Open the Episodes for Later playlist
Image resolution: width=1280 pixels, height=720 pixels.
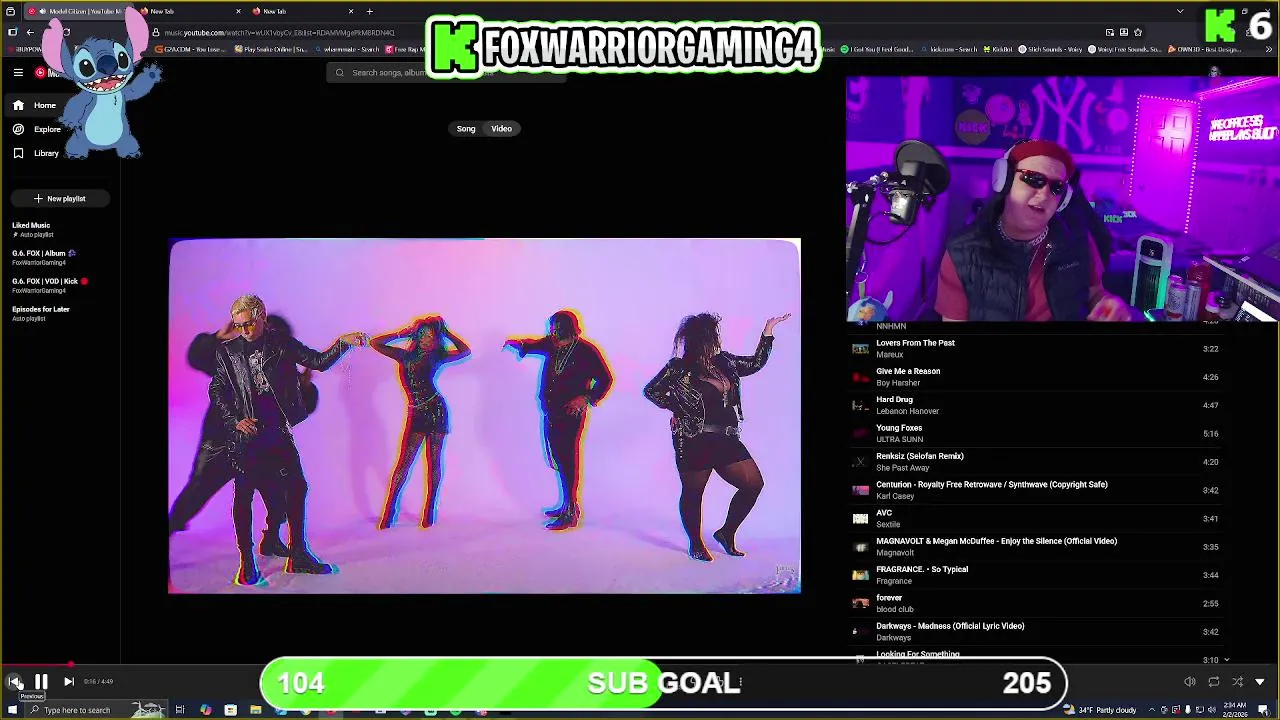(x=60, y=313)
